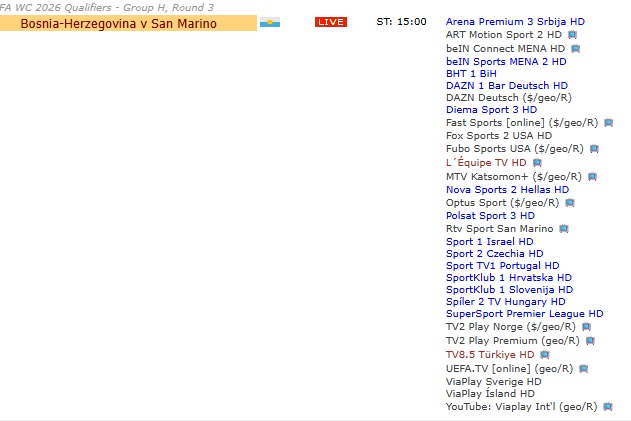Click the TV icon next to Rtv Sport San Marino
This screenshot has width=631, height=421.
click(x=564, y=229)
